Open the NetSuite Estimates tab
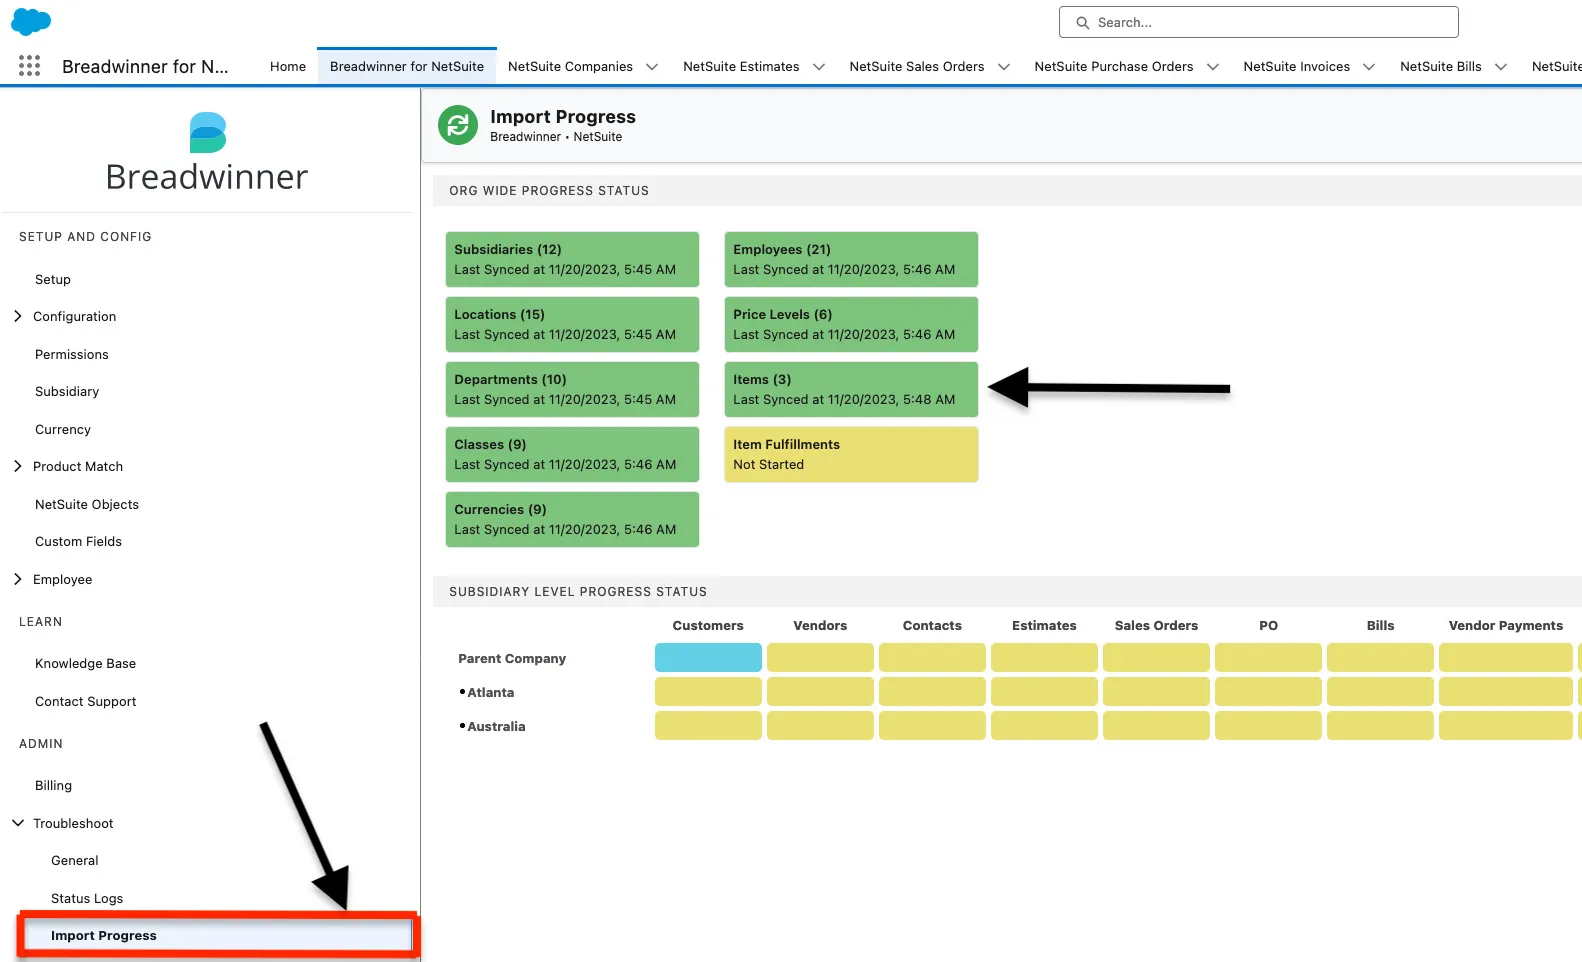 pos(741,66)
